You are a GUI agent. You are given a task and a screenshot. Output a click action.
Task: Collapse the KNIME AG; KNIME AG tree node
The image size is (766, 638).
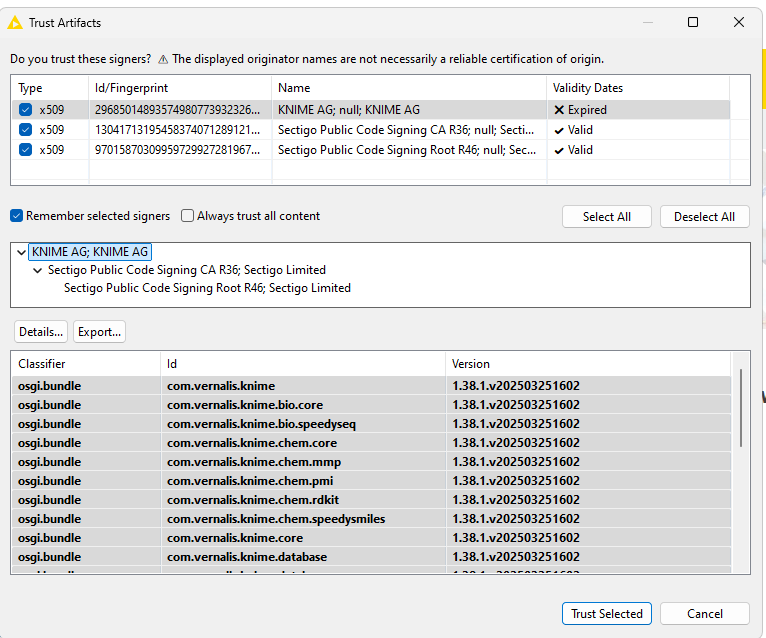[21, 252]
